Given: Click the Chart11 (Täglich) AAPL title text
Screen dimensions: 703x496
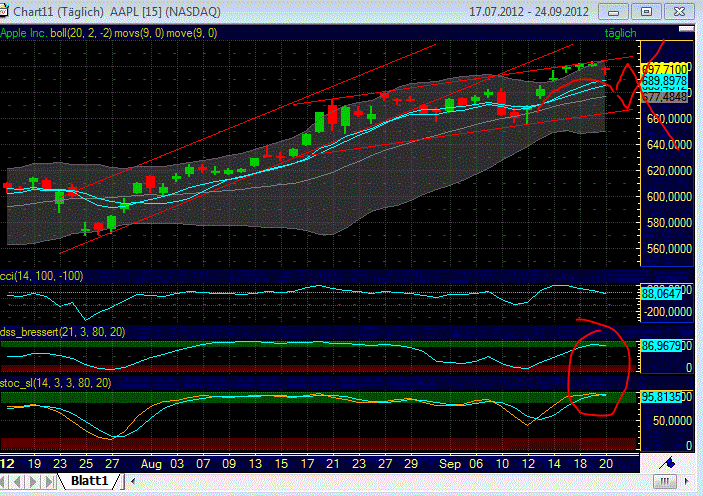Looking at the screenshot, I should pyautogui.click(x=116, y=12).
